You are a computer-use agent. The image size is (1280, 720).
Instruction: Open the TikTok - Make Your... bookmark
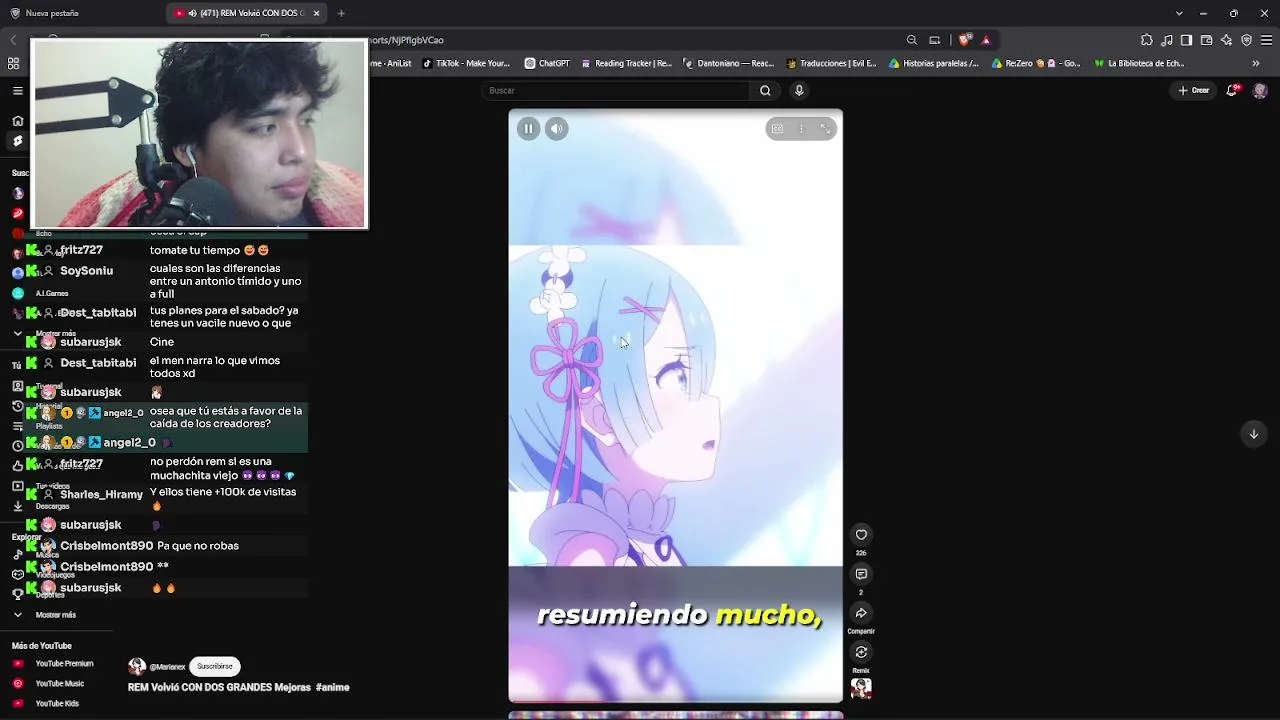(466, 63)
